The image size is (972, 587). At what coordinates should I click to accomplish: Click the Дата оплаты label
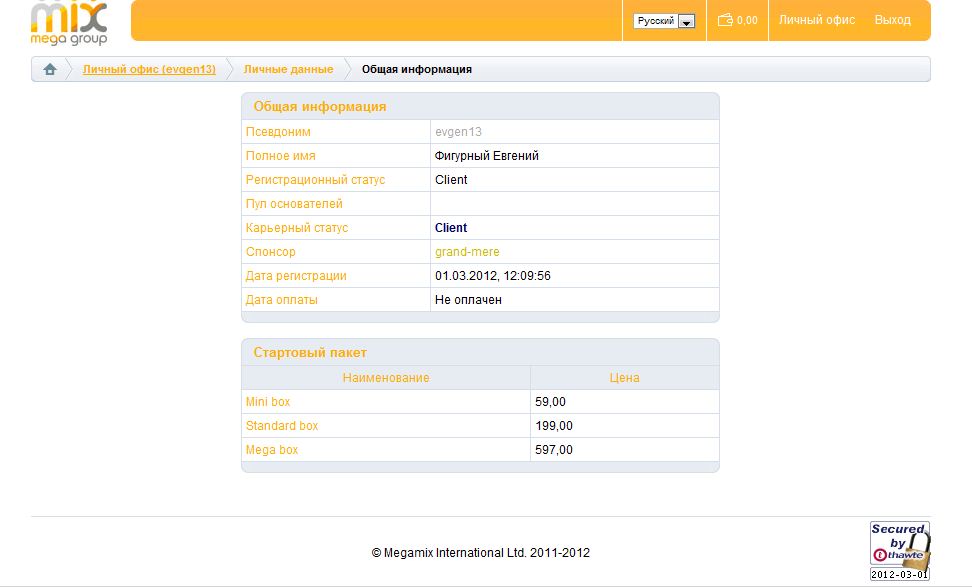click(281, 300)
